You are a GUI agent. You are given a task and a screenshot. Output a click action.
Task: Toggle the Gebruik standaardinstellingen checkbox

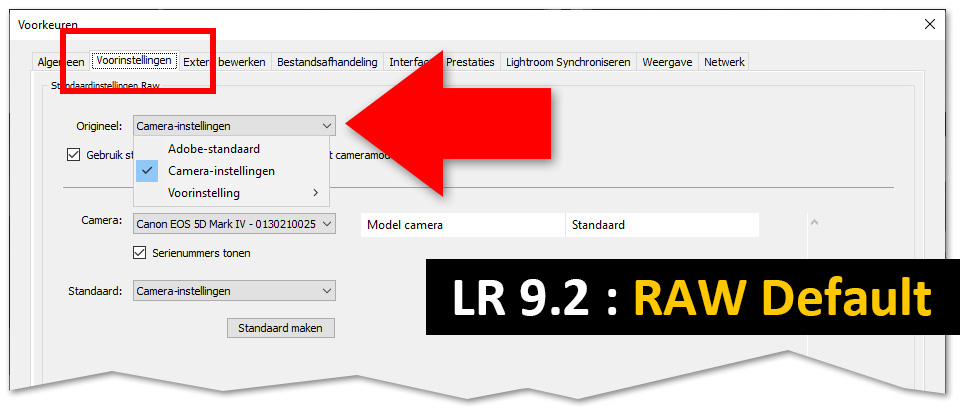73,155
